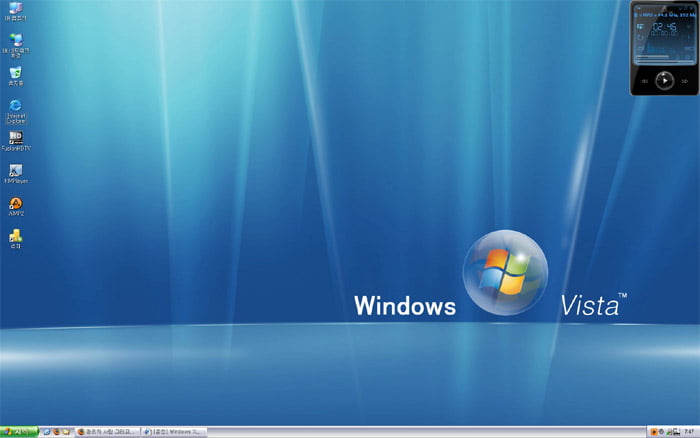Image resolution: width=700 pixels, height=438 pixels.
Task: Launch the FusionHDTV desktop shortcut
Action: click(16, 138)
